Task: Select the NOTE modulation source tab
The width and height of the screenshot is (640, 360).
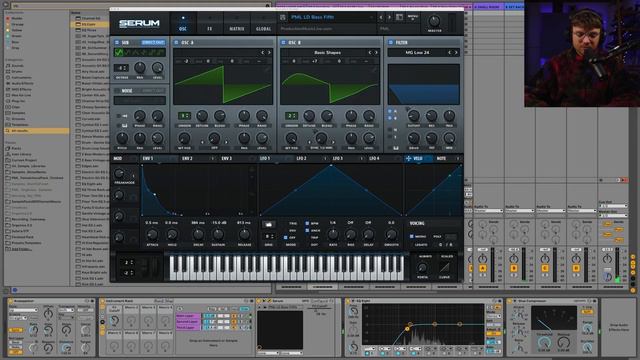Action: (x=441, y=158)
